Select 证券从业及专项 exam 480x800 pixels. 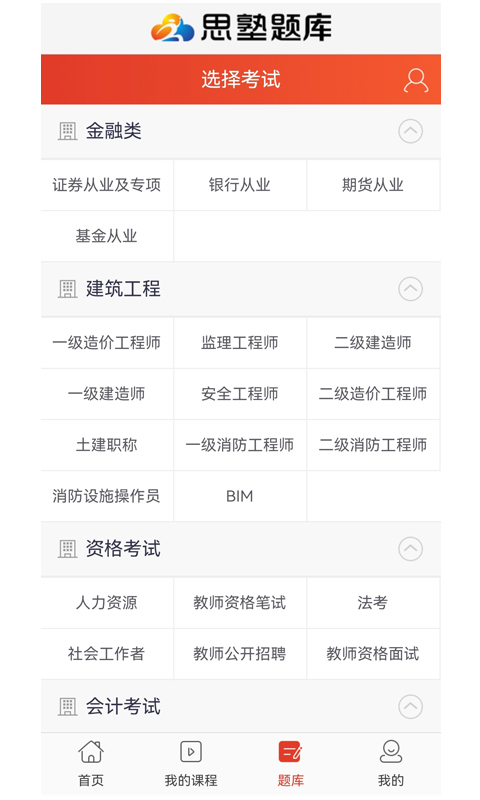tap(107, 185)
